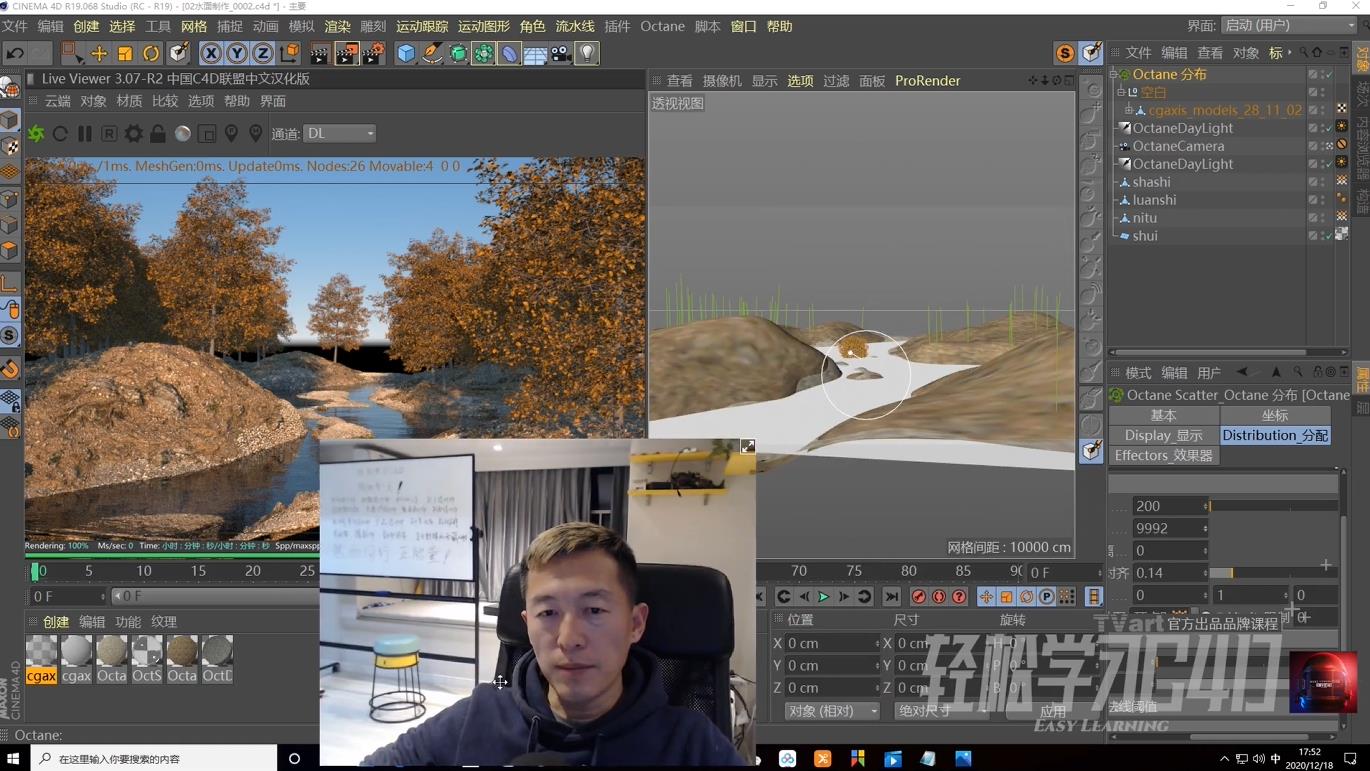1370x771 pixels.
Task: Select the cube primitive icon in the toolbar
Action: pyautogui.click(x=405, y=55)
